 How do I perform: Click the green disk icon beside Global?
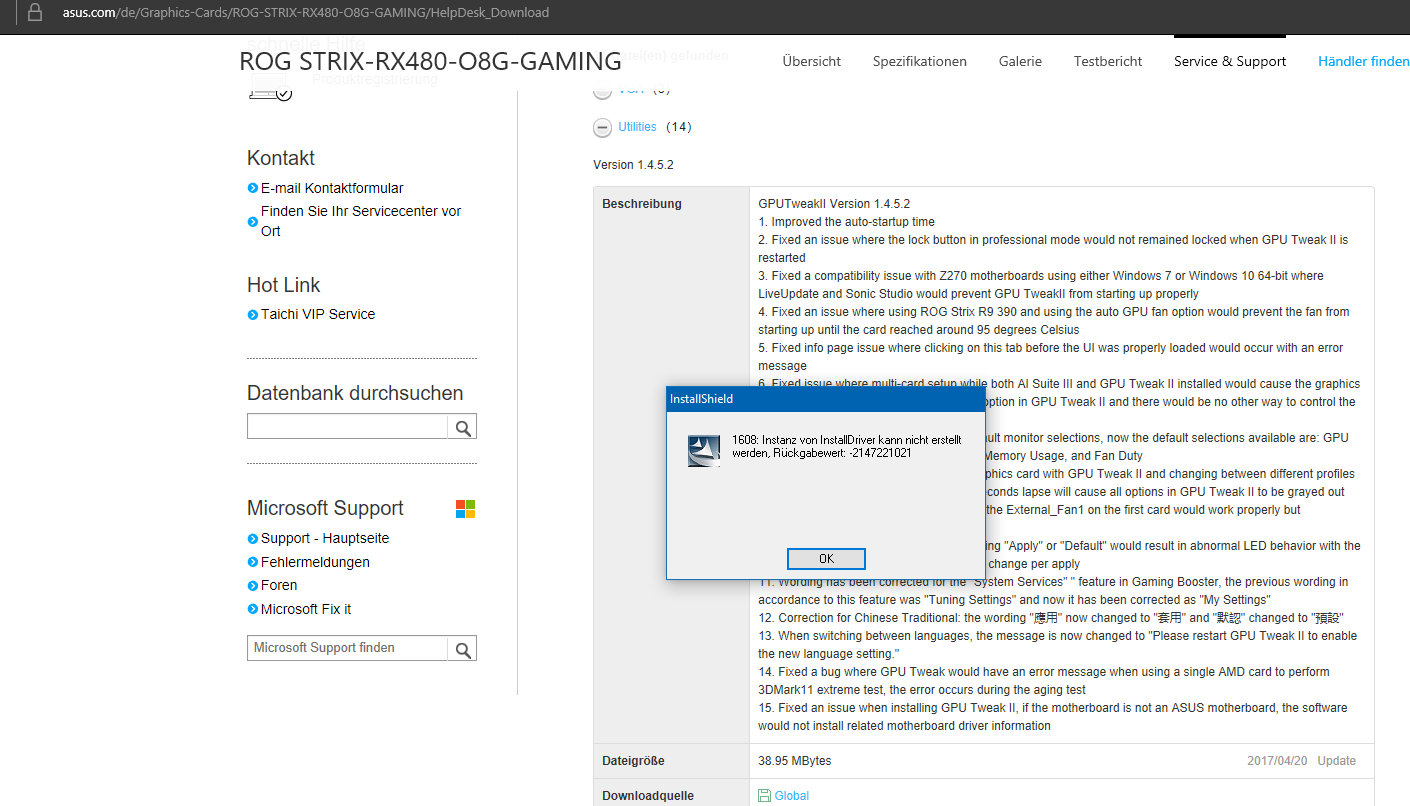[x=765, y=796]
